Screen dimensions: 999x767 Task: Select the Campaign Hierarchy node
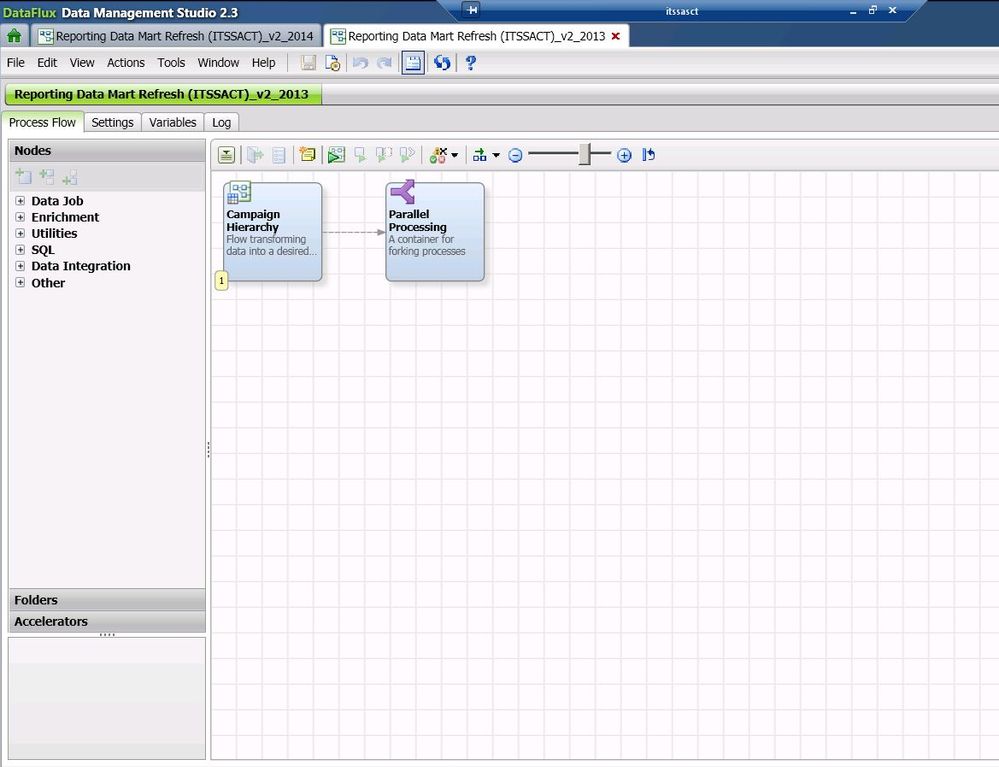(x=273, y=231)
